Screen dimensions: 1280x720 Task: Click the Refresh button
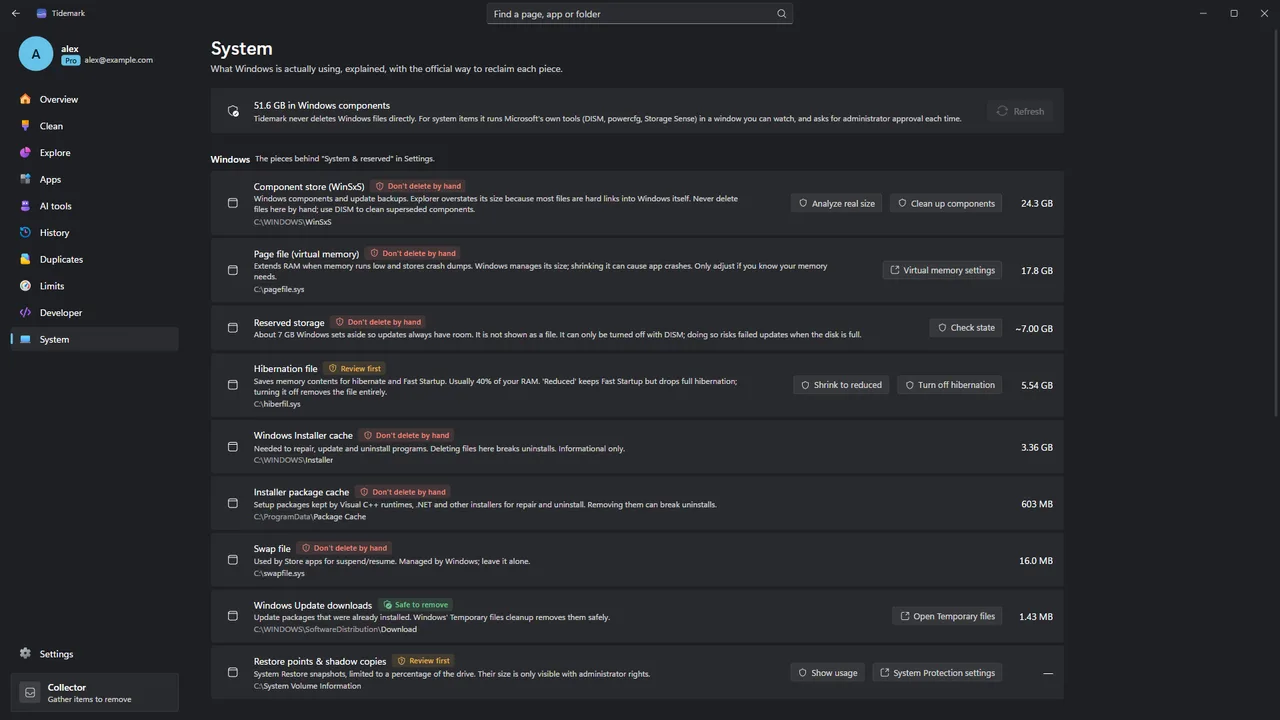[x=1020, y=111]
